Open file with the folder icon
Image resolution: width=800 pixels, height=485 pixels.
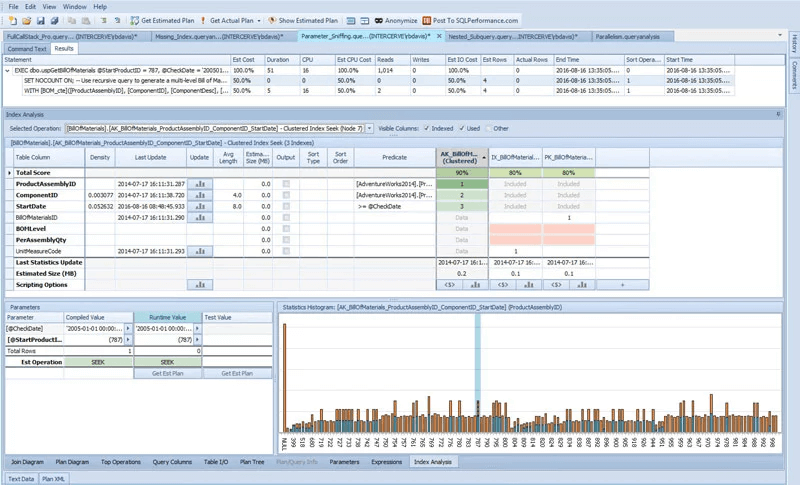point(27,21)
